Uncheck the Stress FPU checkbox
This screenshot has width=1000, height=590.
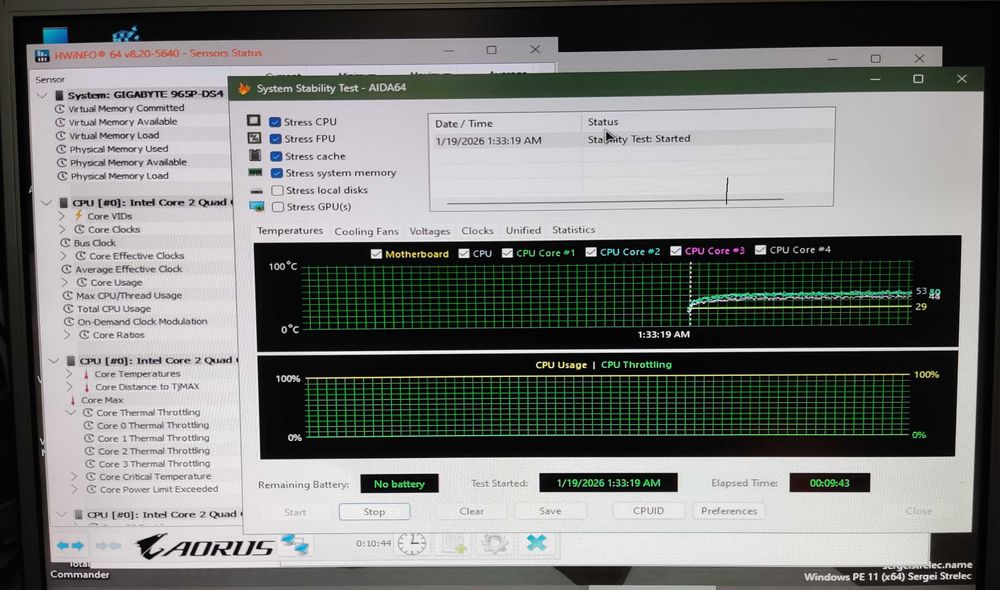276,138
